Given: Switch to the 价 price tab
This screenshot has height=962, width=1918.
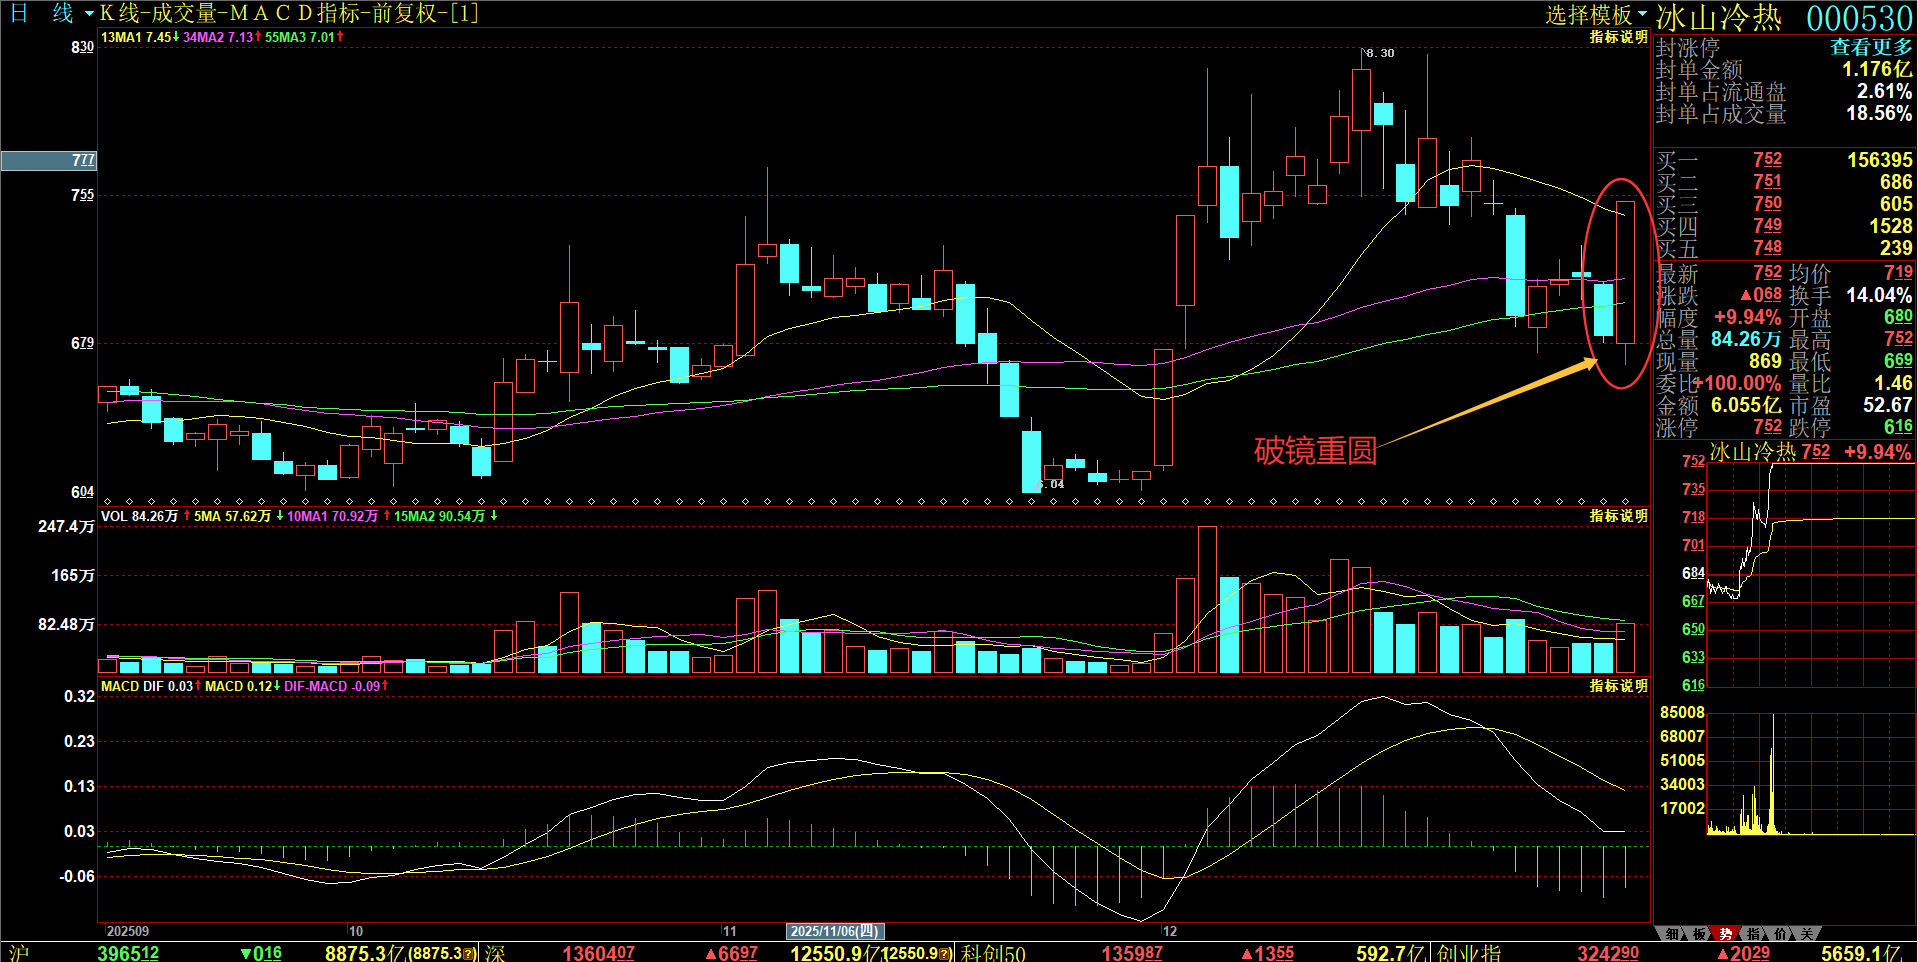Looking at the screenshot, I should (x=1779, y=934).
